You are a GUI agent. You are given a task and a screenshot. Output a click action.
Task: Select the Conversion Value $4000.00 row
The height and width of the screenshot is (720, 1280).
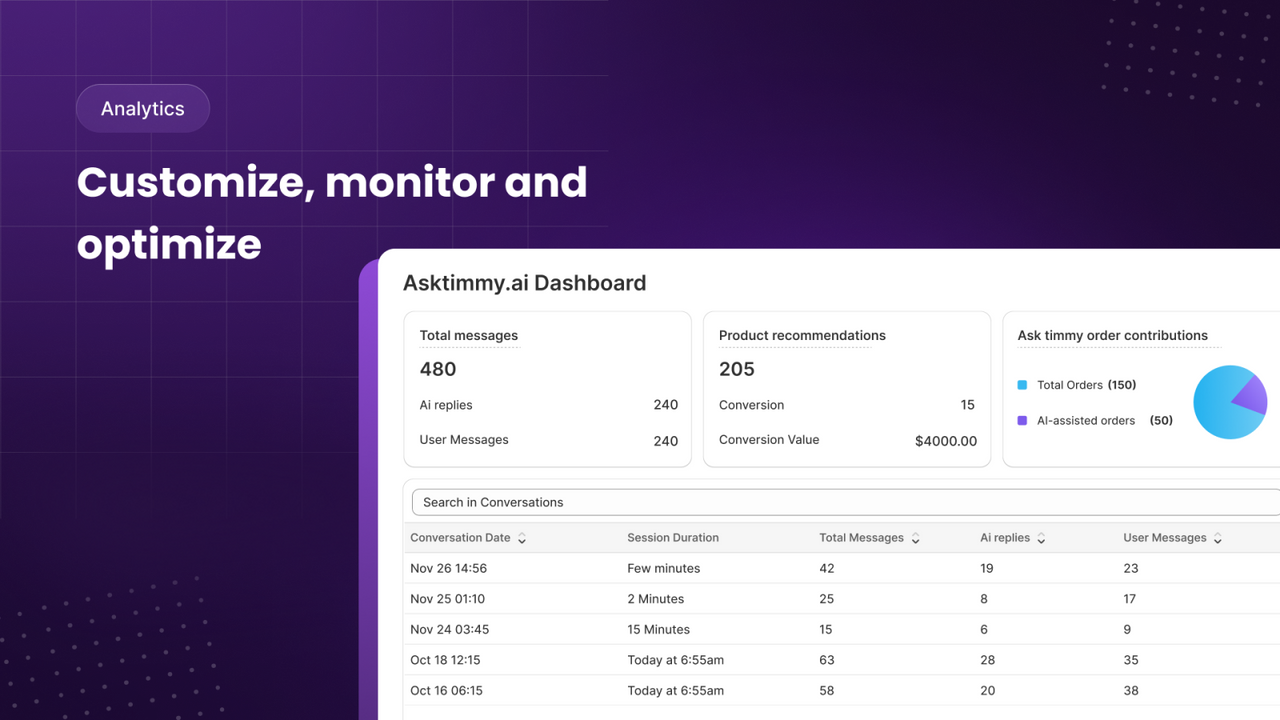tap(848, 440)
